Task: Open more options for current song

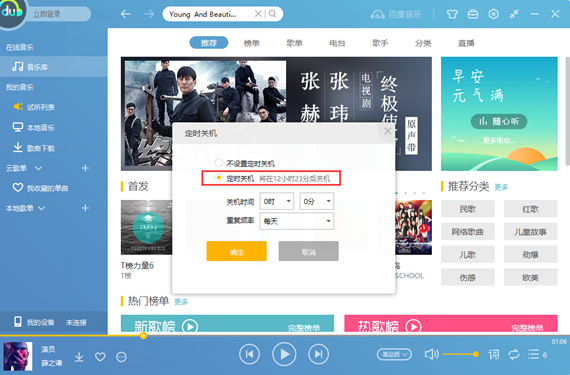Action: pos(121,357)
